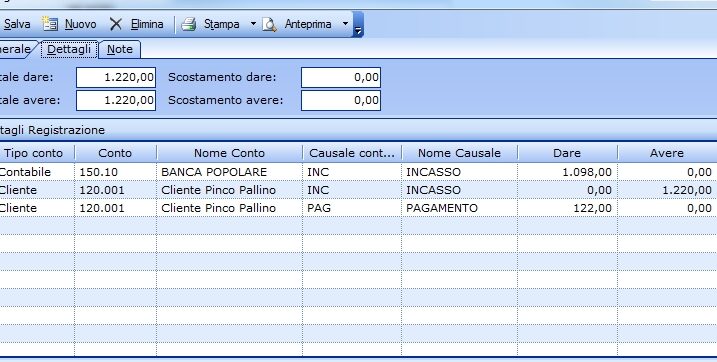Click the Totale dare field
The width and height of the screenshot is (717, 362).
click(116, 77)
